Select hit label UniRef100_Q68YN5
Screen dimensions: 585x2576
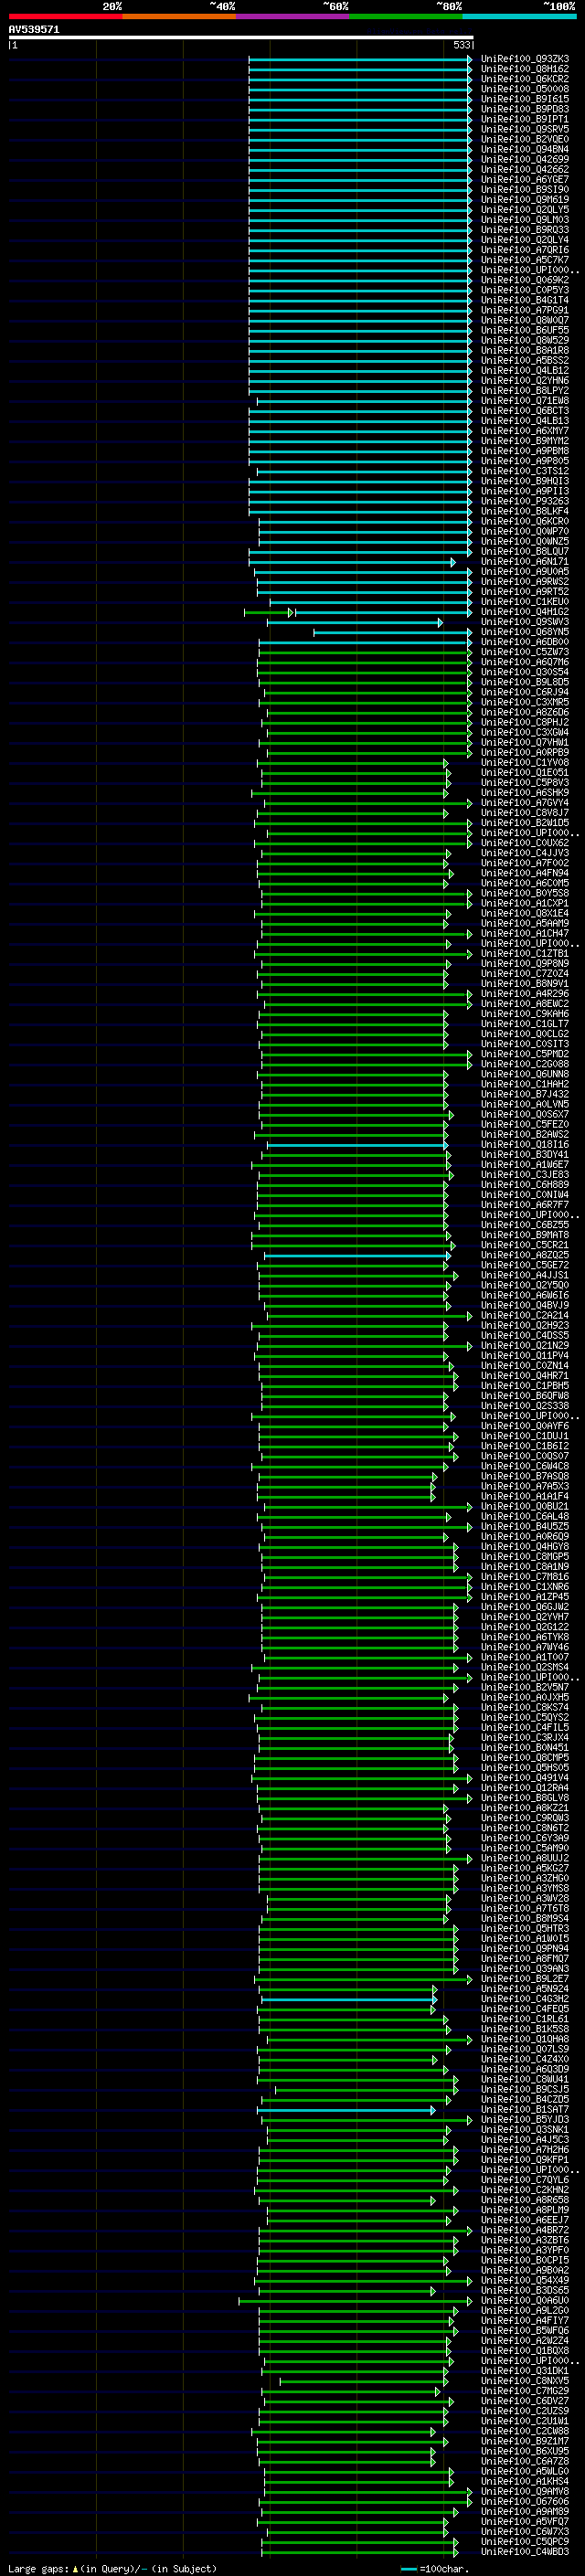click(525, 632)
